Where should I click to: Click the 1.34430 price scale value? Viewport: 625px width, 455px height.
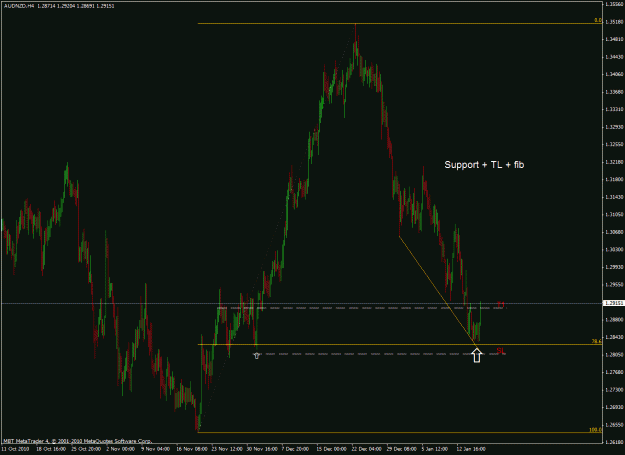614,57
